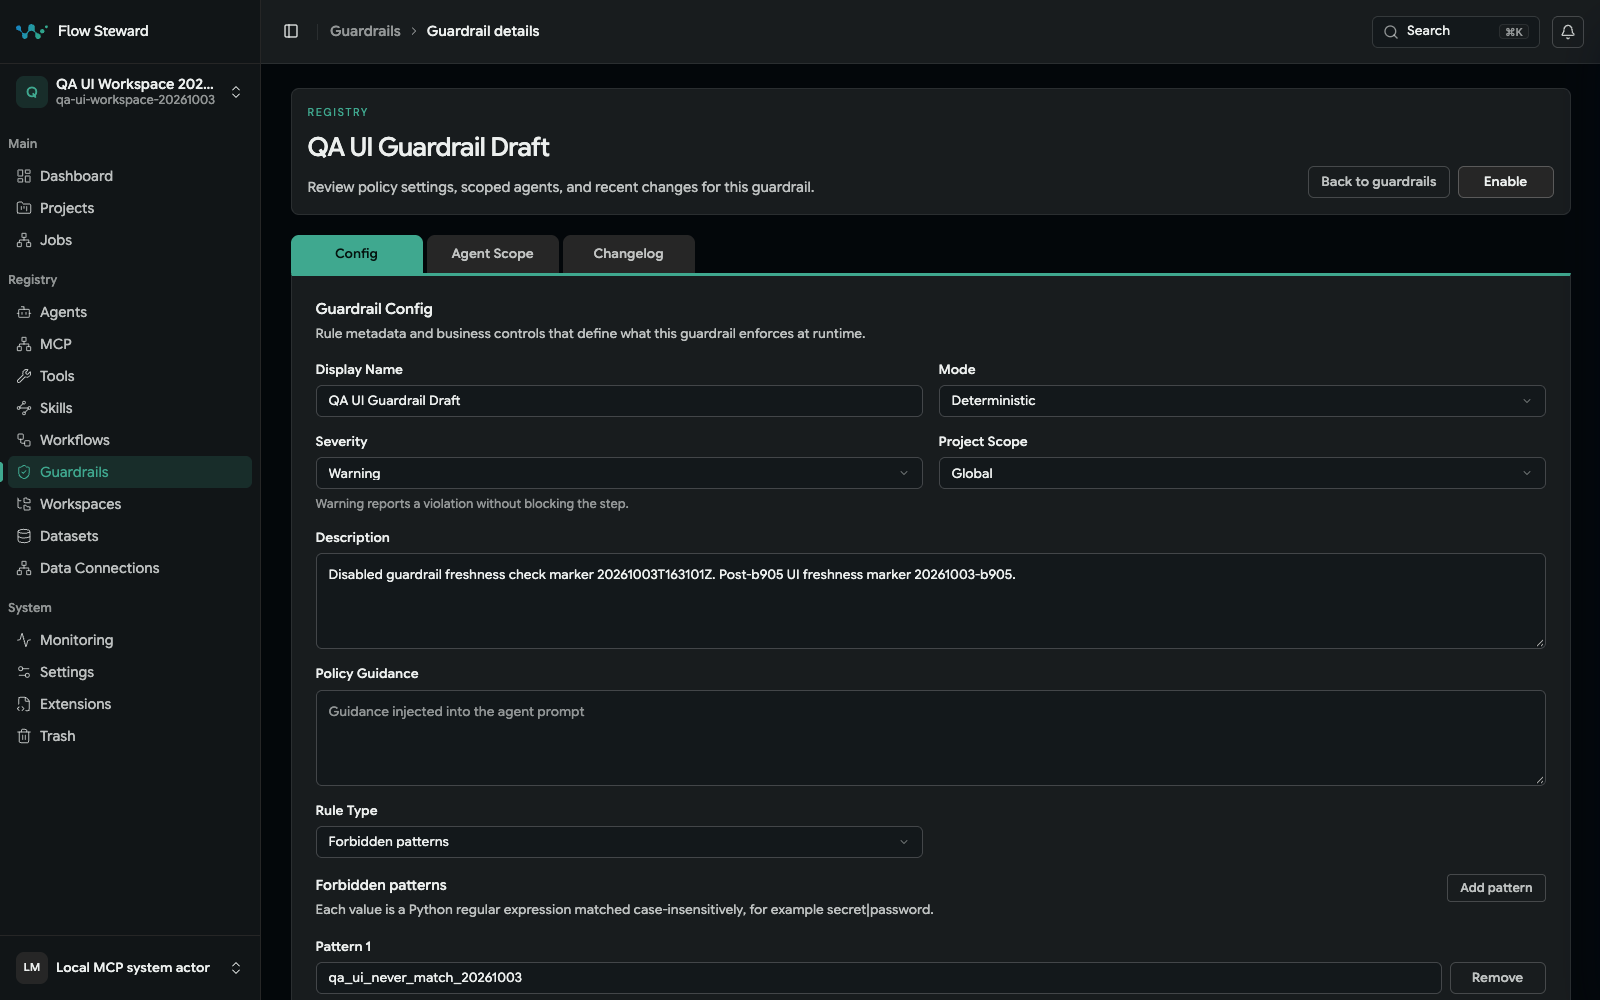Screen dimensions: 1600x1000
Task: Open the MCP registry section
Action: click(x=130, y=344)
